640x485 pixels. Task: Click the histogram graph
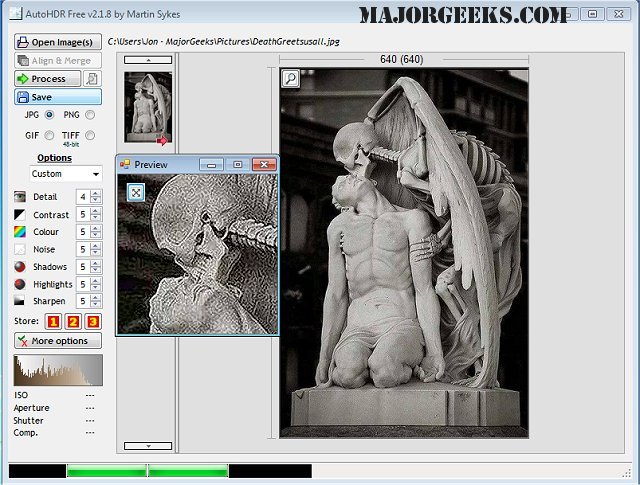click(x=58, y=370)
